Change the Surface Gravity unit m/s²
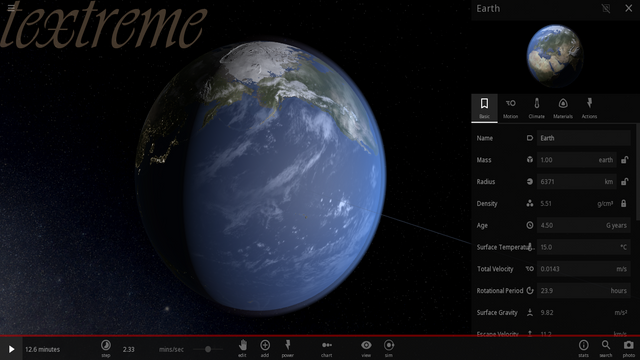This screenshot has width=640, height=360. click(621, 313)
